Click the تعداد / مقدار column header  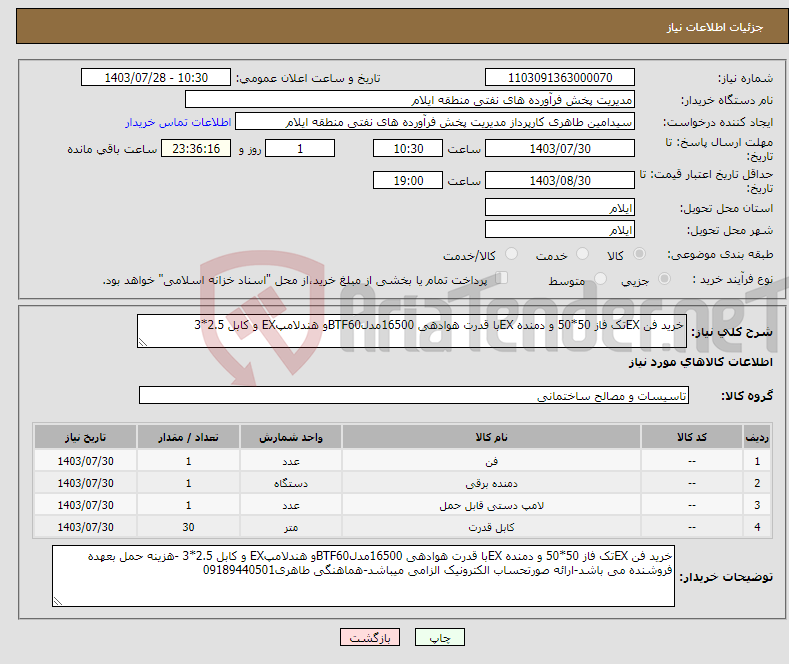point(188,437)
